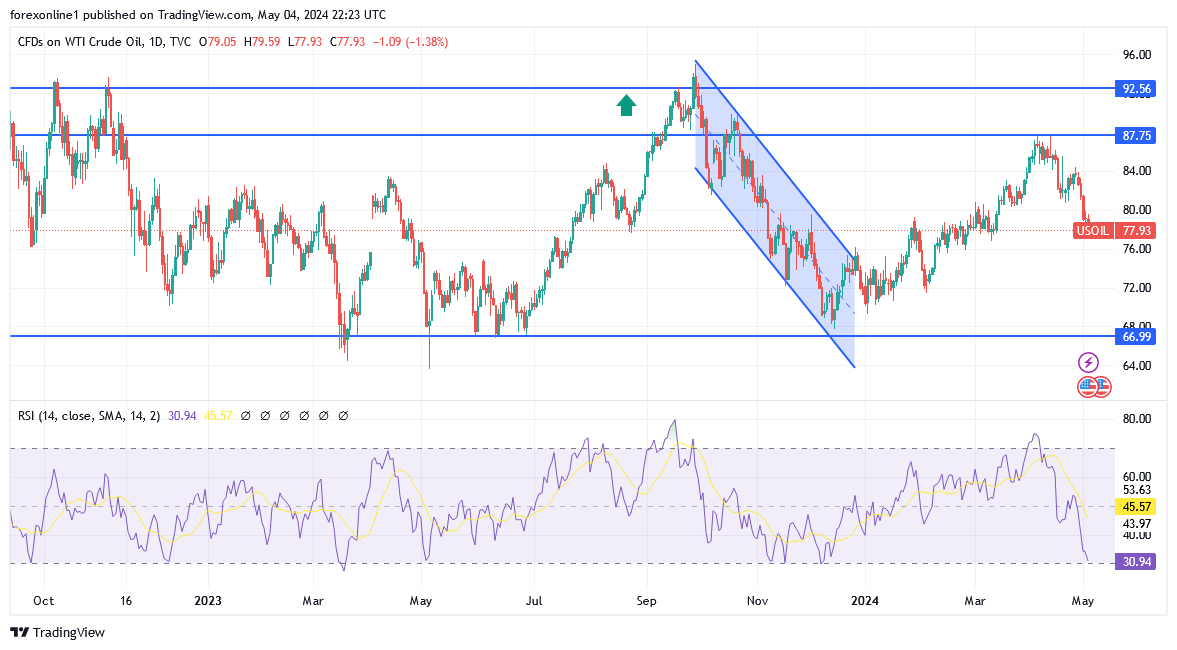Click the purple lightning event icon

point(1088,363)
